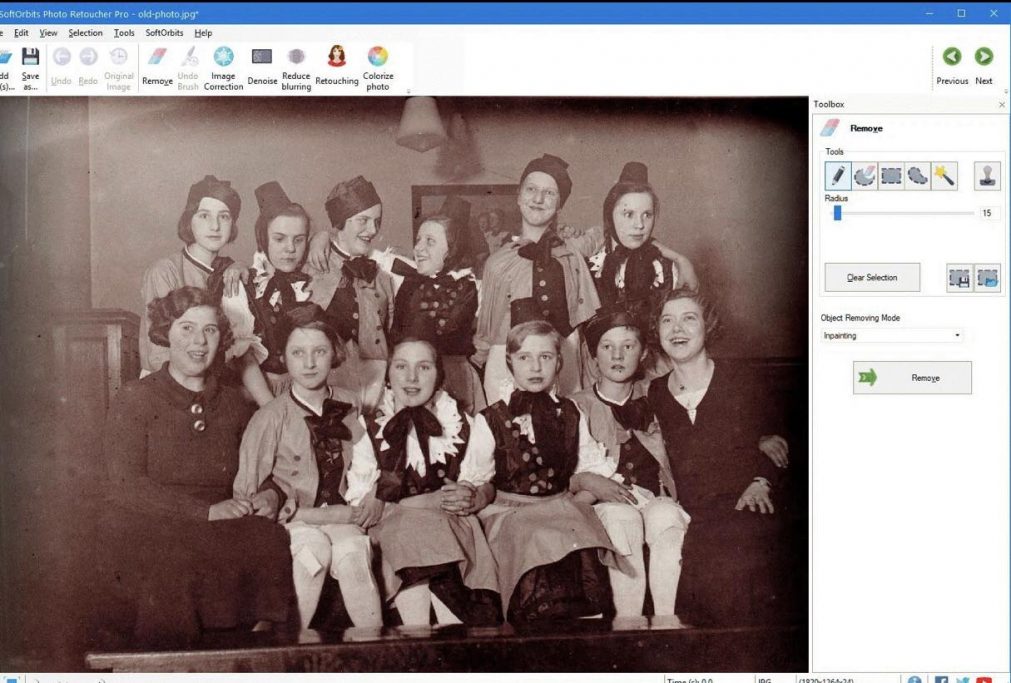Screen dimensions: 1011x683
Task: Choose the rectangular selection tool
Action: [x=891, y=177]
